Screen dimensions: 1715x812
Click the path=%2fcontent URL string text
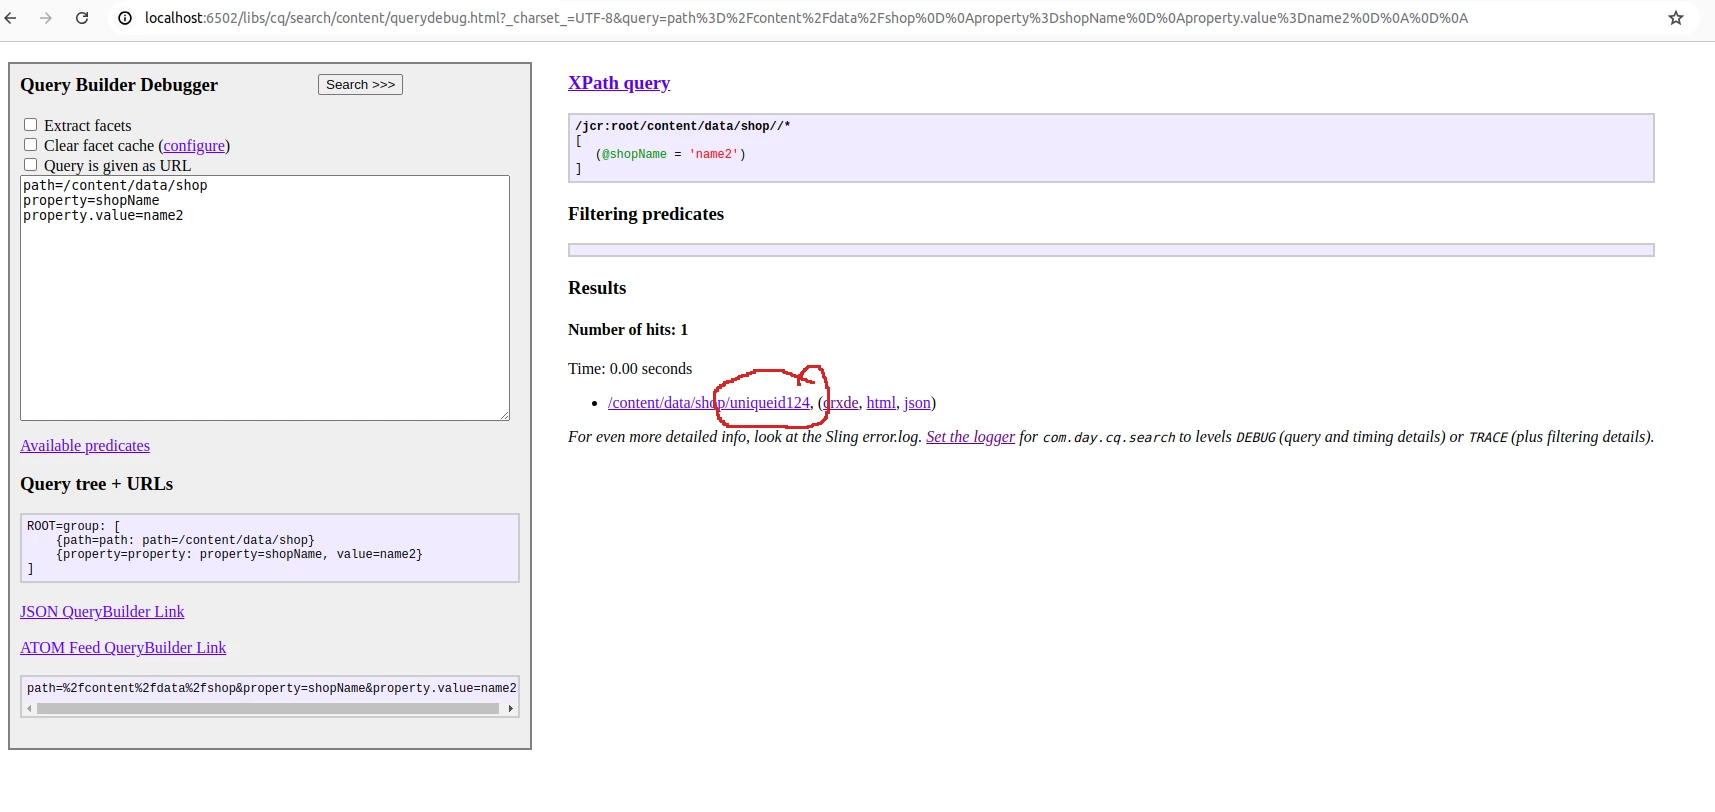pyautogui.click(x=272, y=688)
